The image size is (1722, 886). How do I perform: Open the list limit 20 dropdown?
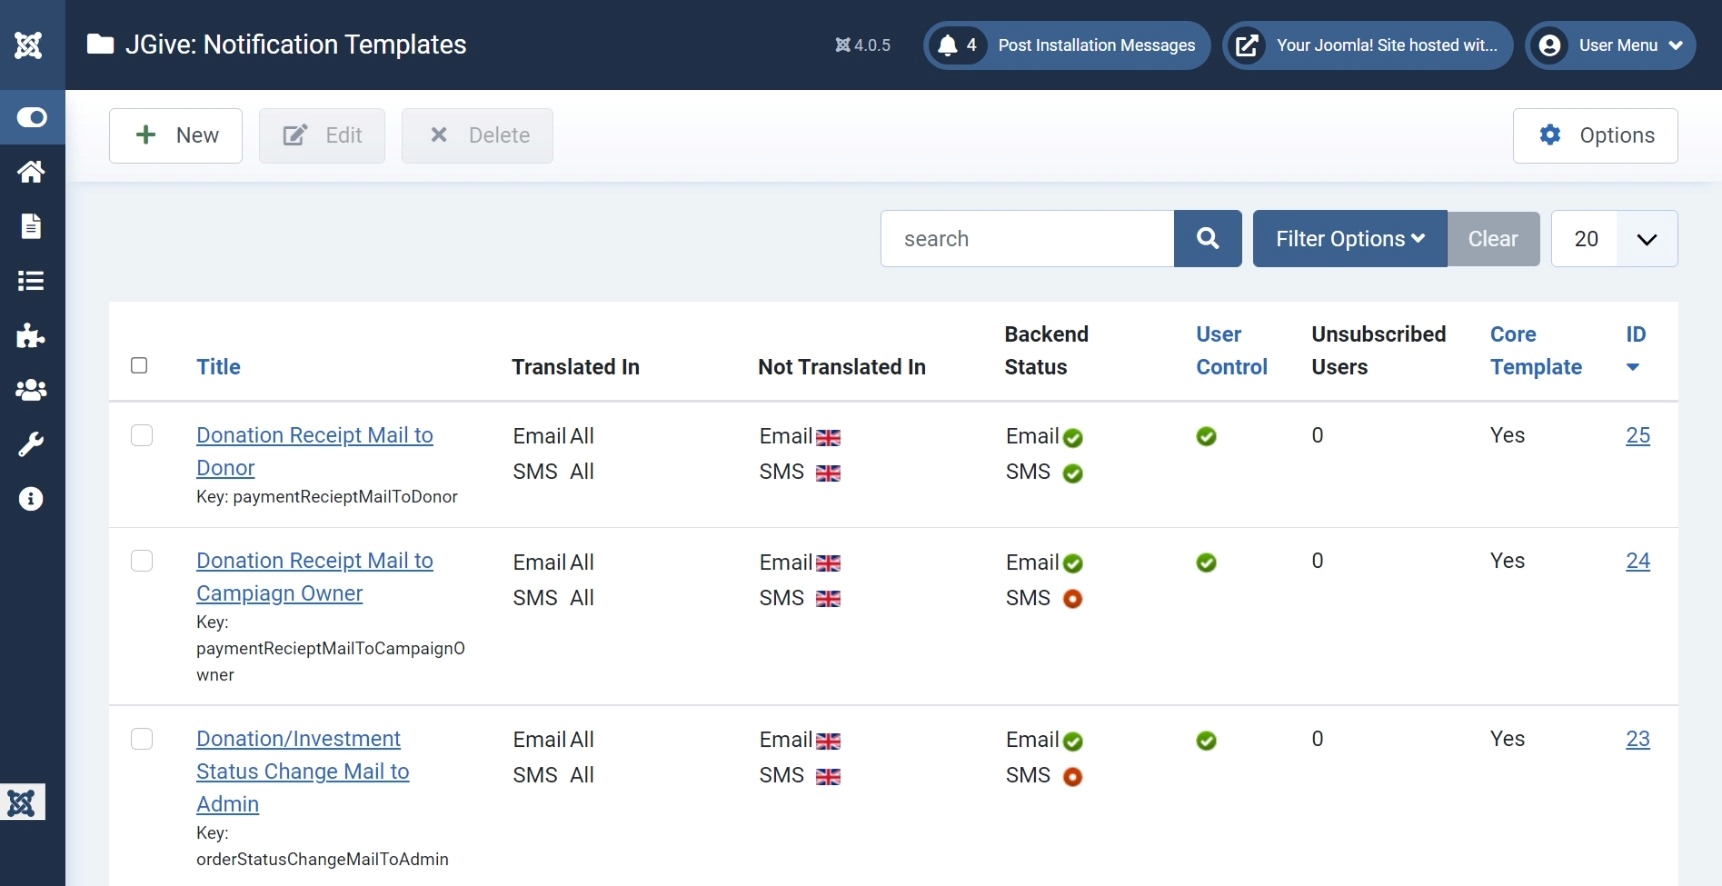click(1613, 239)
